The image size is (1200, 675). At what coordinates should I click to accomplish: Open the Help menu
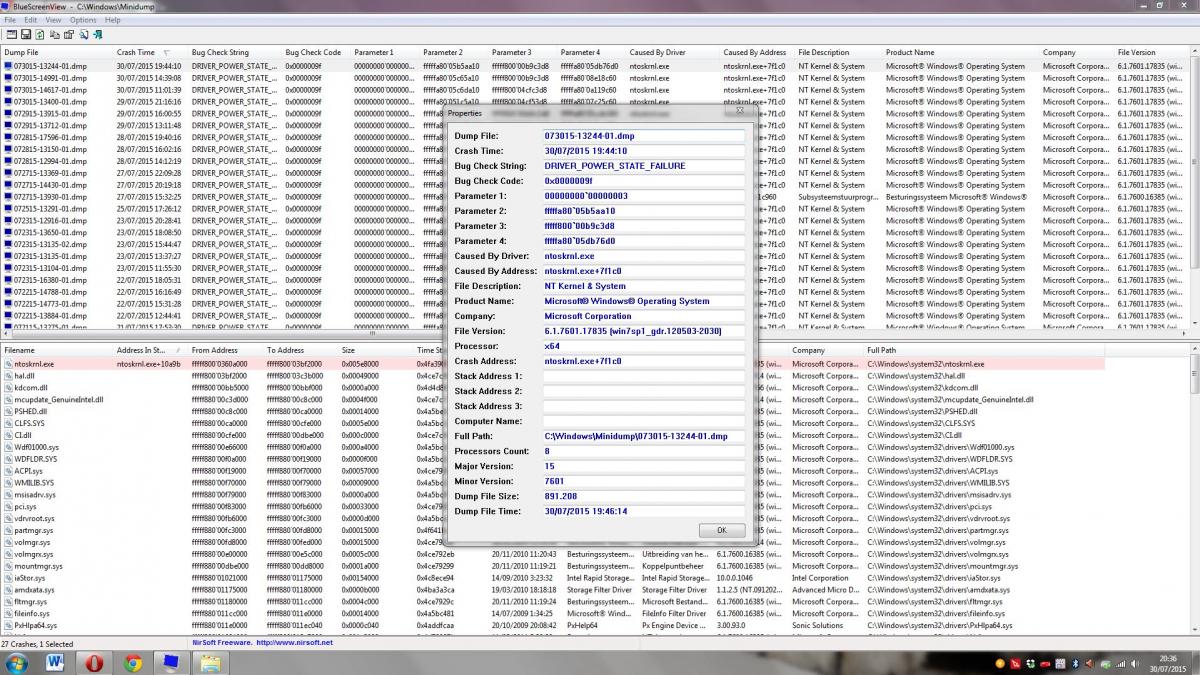[x=112, y=20]
